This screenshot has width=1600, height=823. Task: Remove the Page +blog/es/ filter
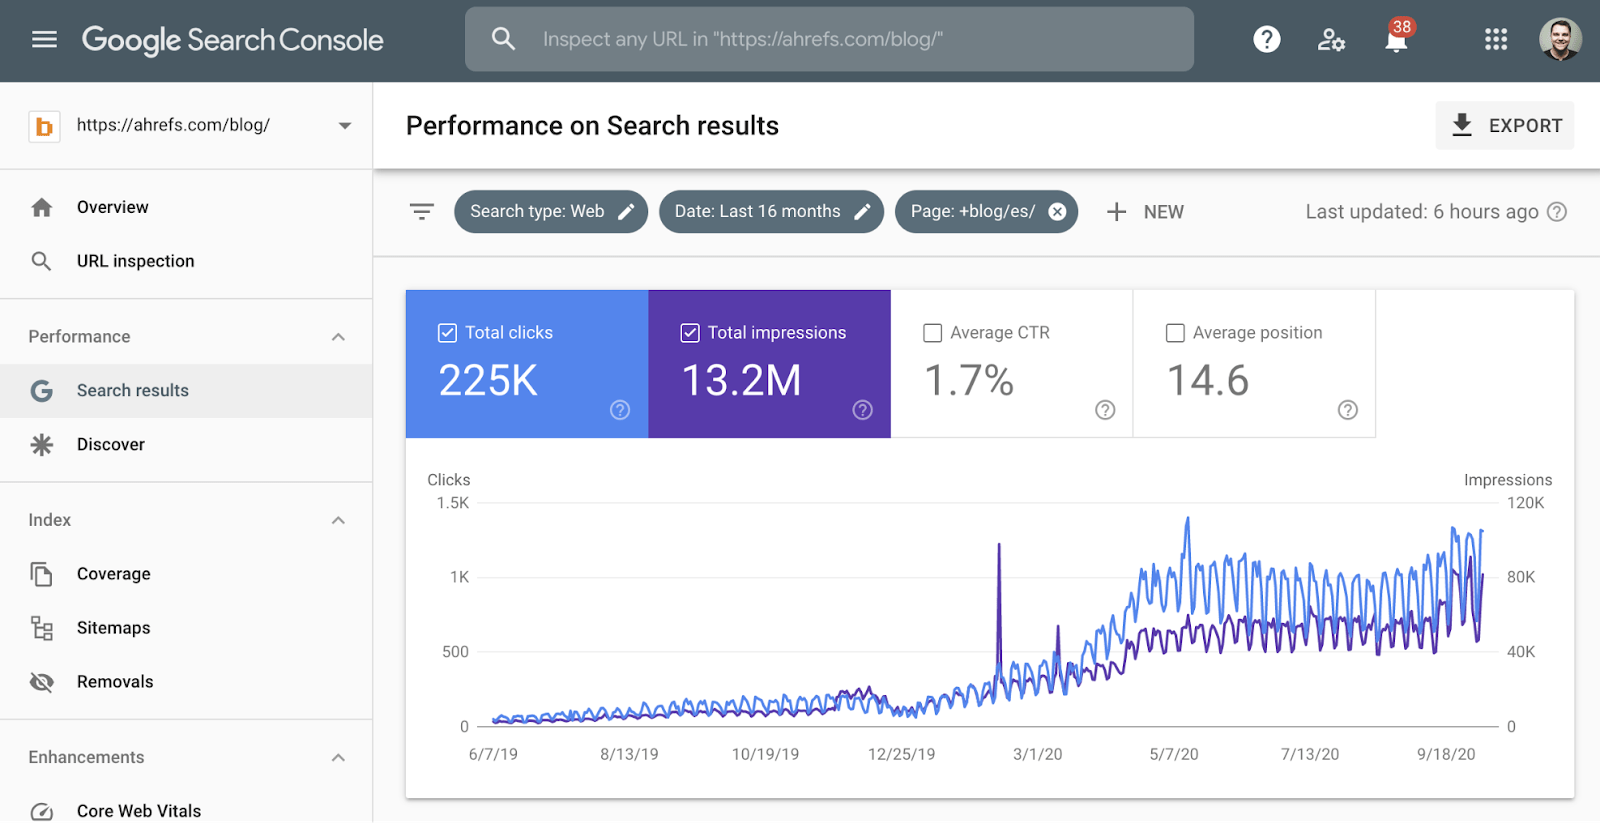click(x=1057, y=212)
